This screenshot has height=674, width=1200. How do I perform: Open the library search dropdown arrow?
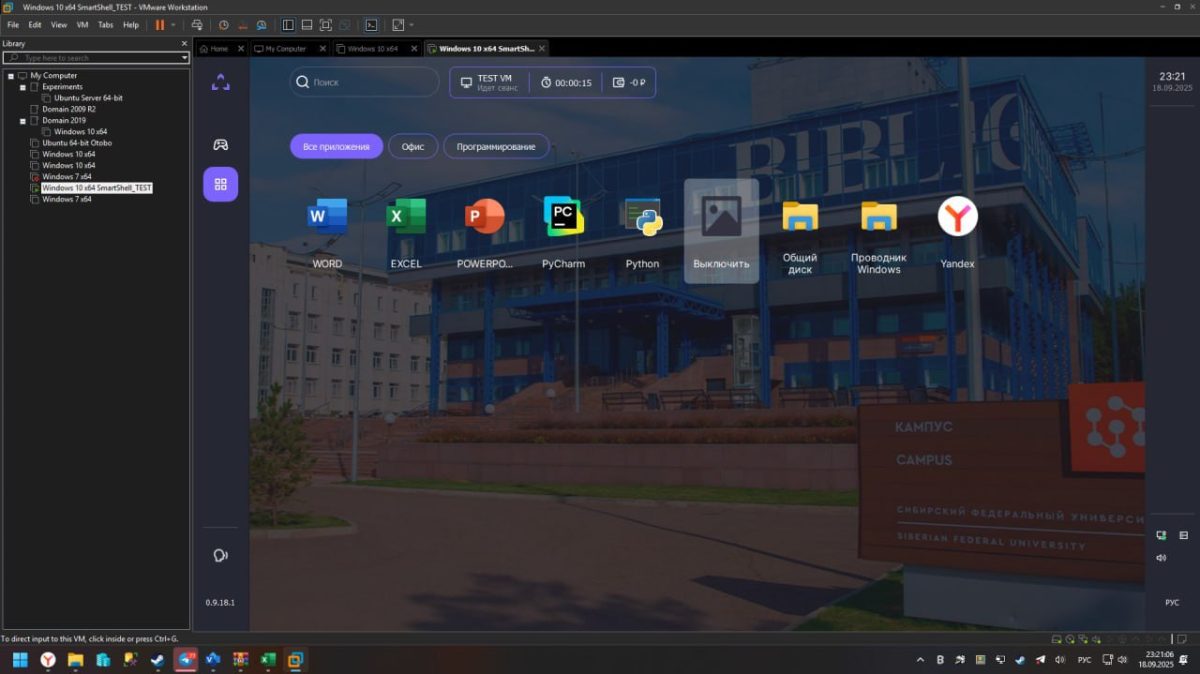[x=184, y=58]
